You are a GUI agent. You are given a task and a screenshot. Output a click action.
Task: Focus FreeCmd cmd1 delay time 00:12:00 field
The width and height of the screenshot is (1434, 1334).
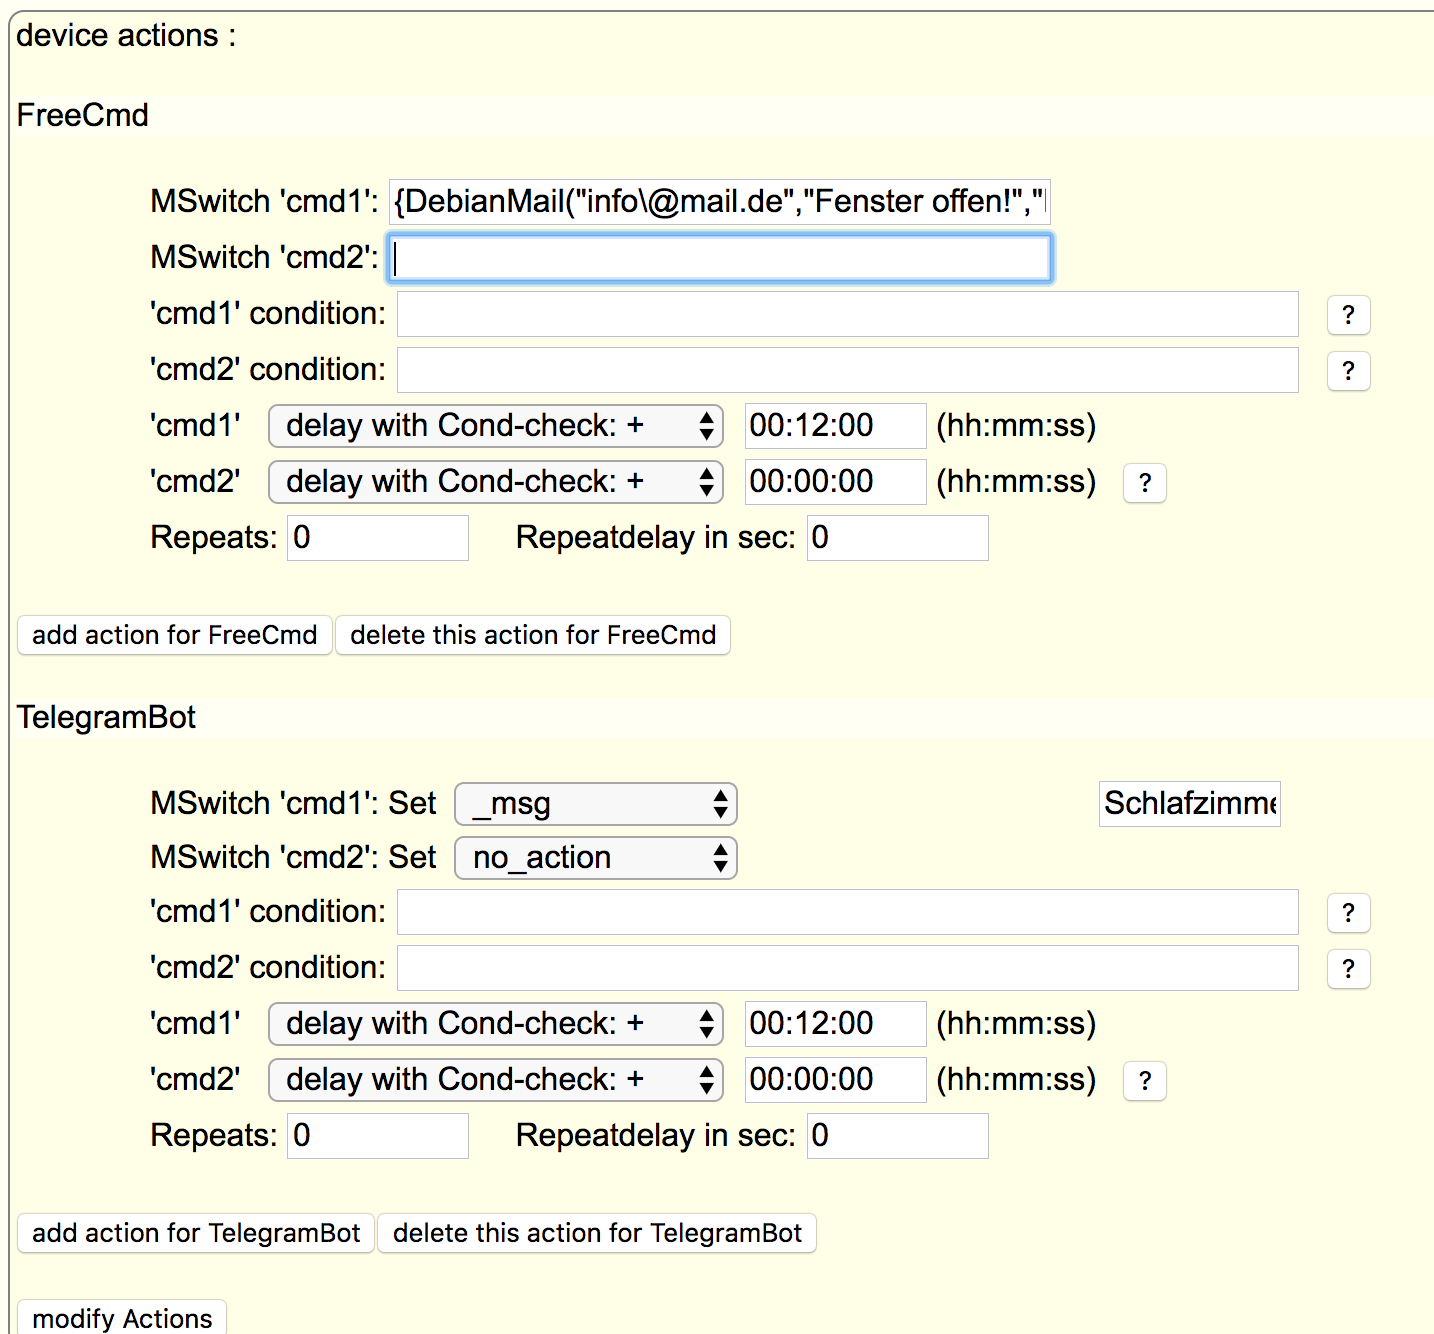pos(835,426)
